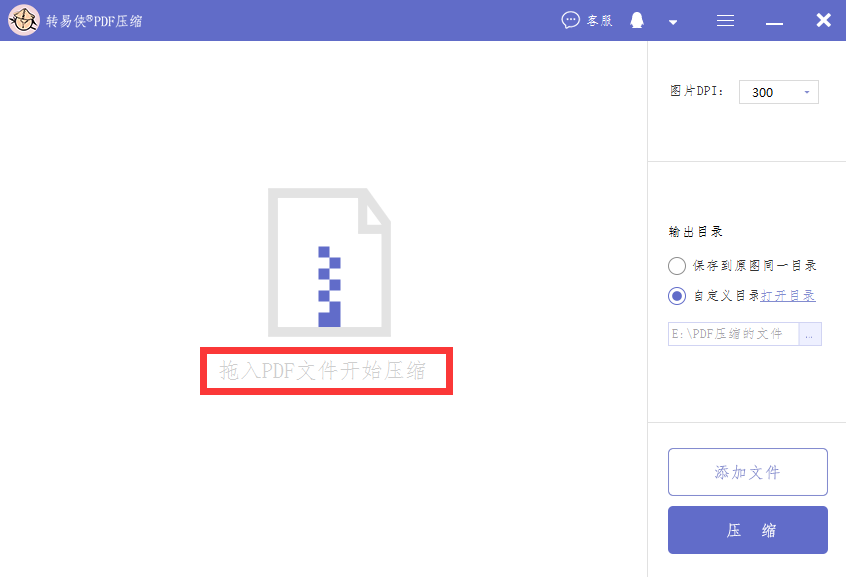Viewport: 846px width, 577px height.
Task: Select 保存到原图同一目录 radio option
Action: 677,266
